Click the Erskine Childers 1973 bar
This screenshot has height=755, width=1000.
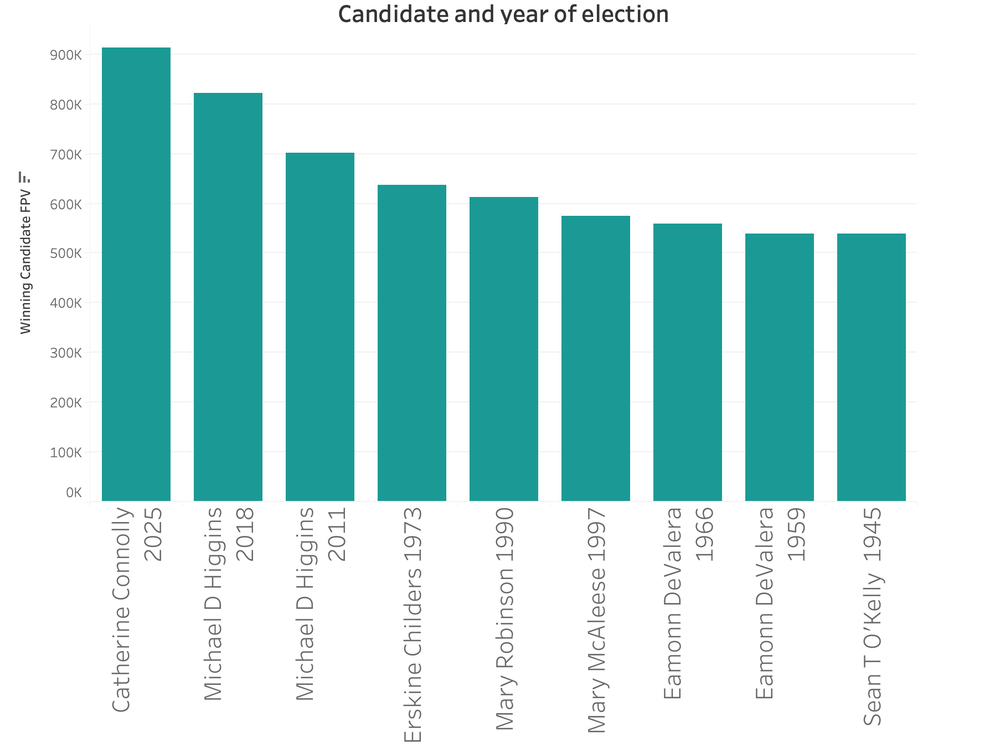pos(412,343)
